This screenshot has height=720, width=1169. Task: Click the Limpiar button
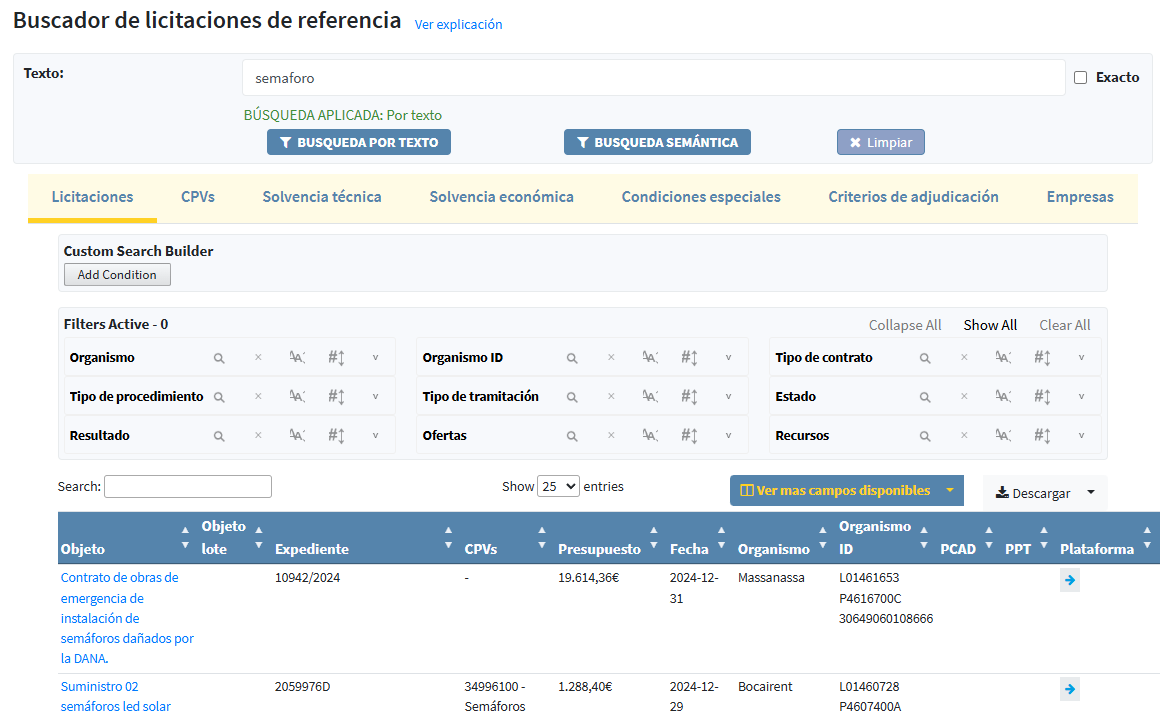tap(880, 142)
